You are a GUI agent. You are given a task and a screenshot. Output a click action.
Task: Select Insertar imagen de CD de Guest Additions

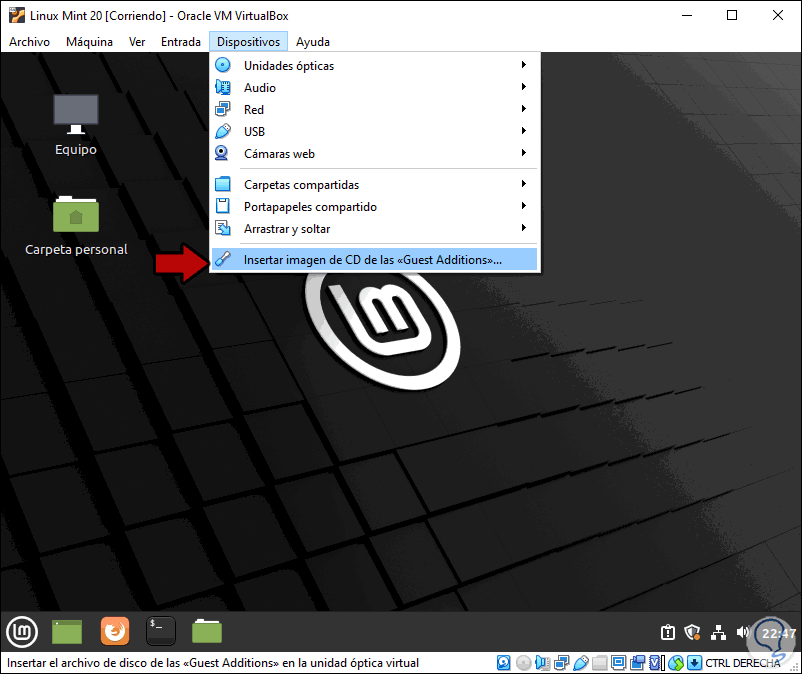[374, 259]
